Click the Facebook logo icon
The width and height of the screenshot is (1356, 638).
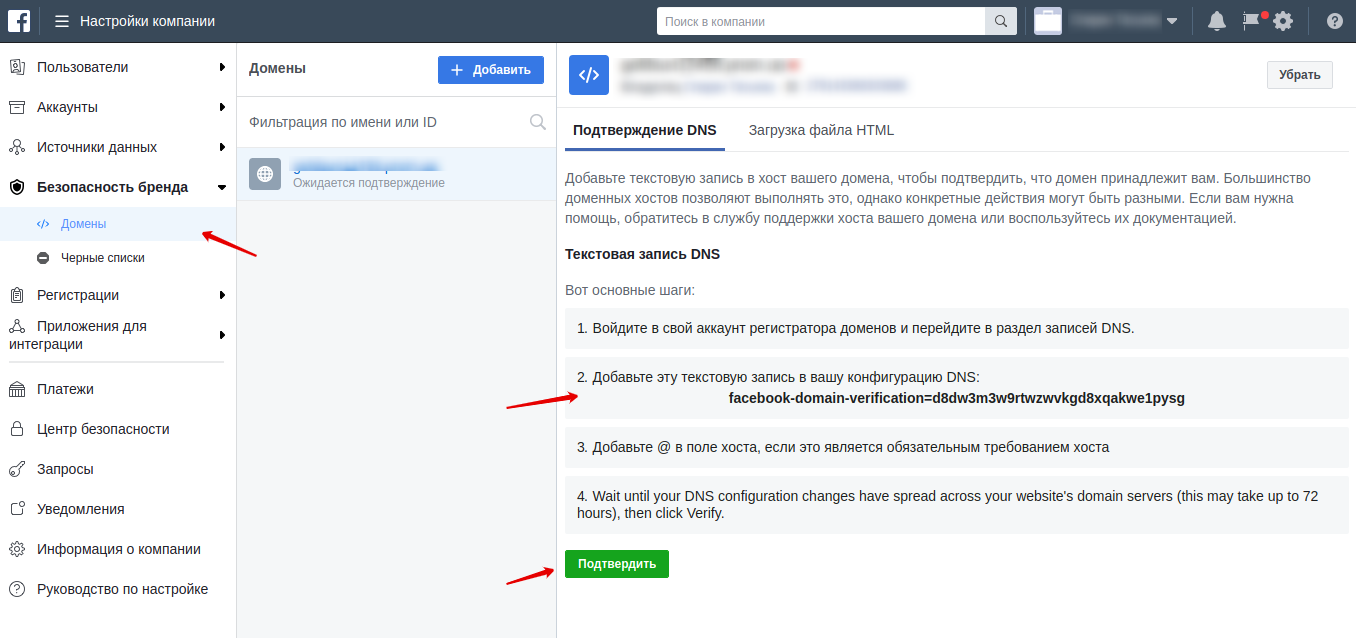[x=17, y=21]
